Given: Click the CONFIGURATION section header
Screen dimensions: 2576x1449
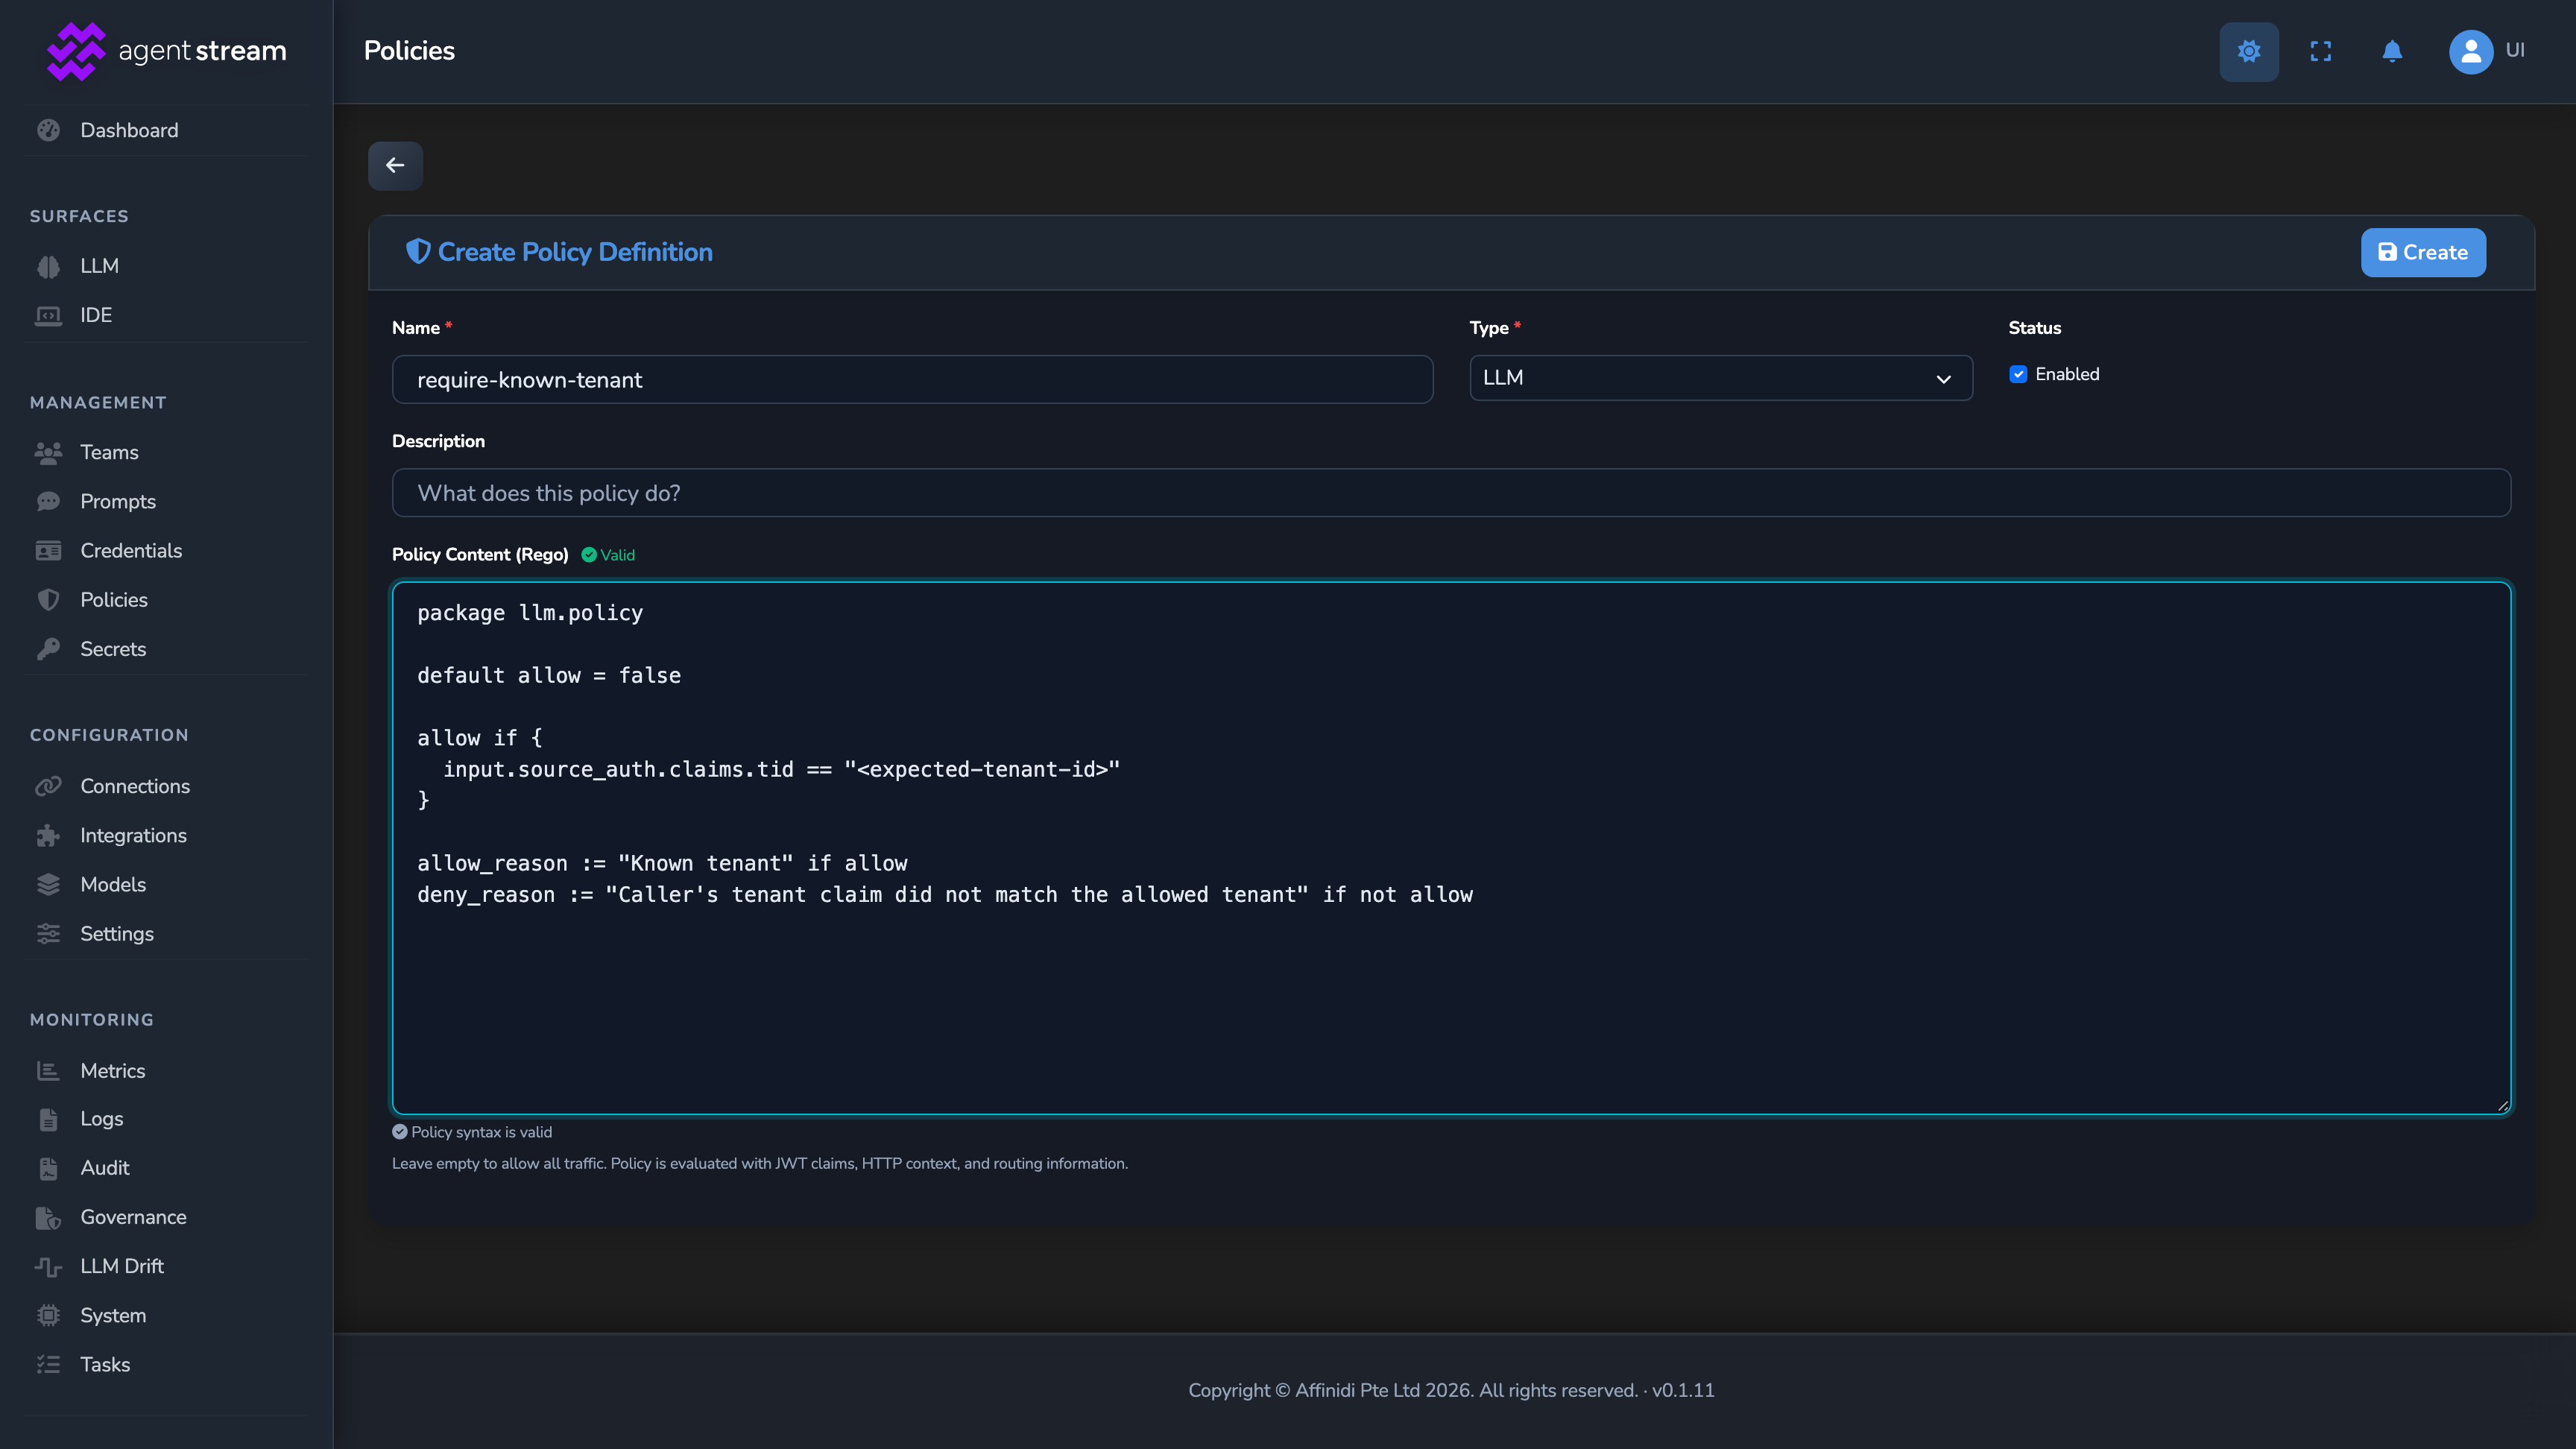Looking at the screenshot, I should (x=109, y=735).
